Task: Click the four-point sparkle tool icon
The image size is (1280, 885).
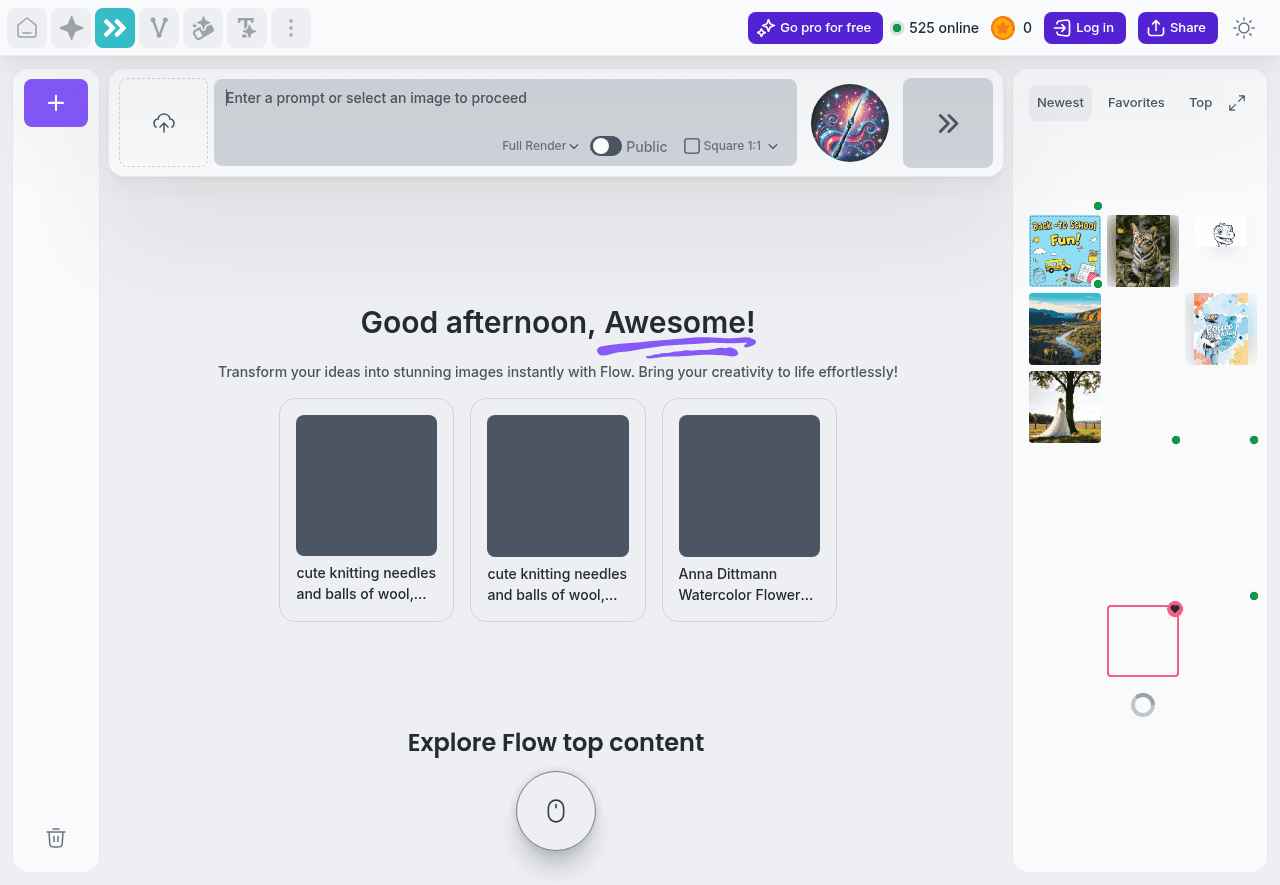Action: (71, 28)
